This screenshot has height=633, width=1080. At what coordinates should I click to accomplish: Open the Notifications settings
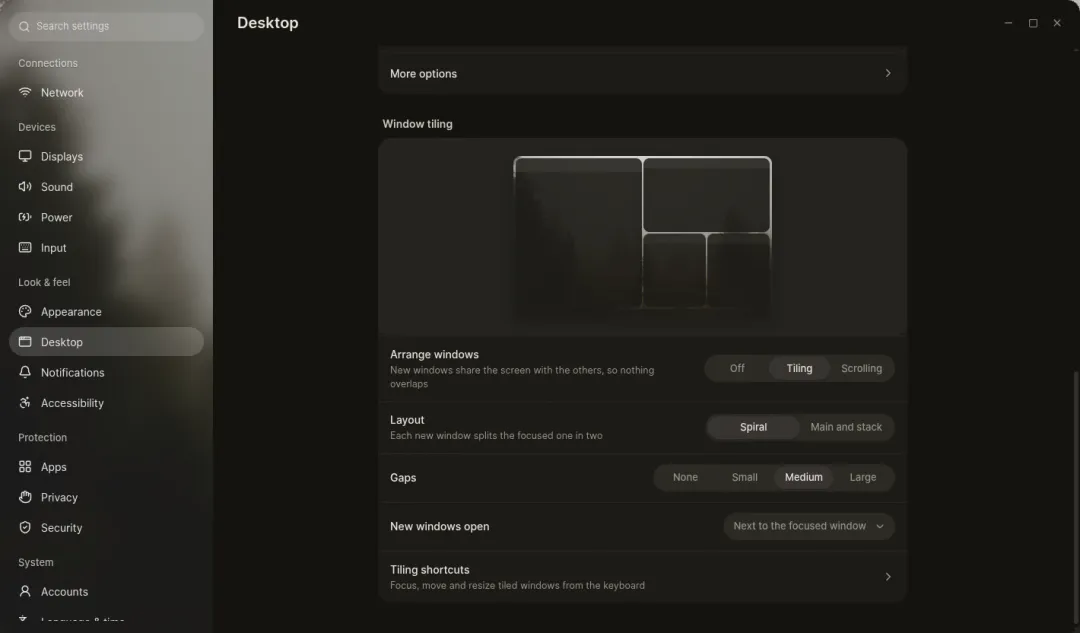point(106,372)
